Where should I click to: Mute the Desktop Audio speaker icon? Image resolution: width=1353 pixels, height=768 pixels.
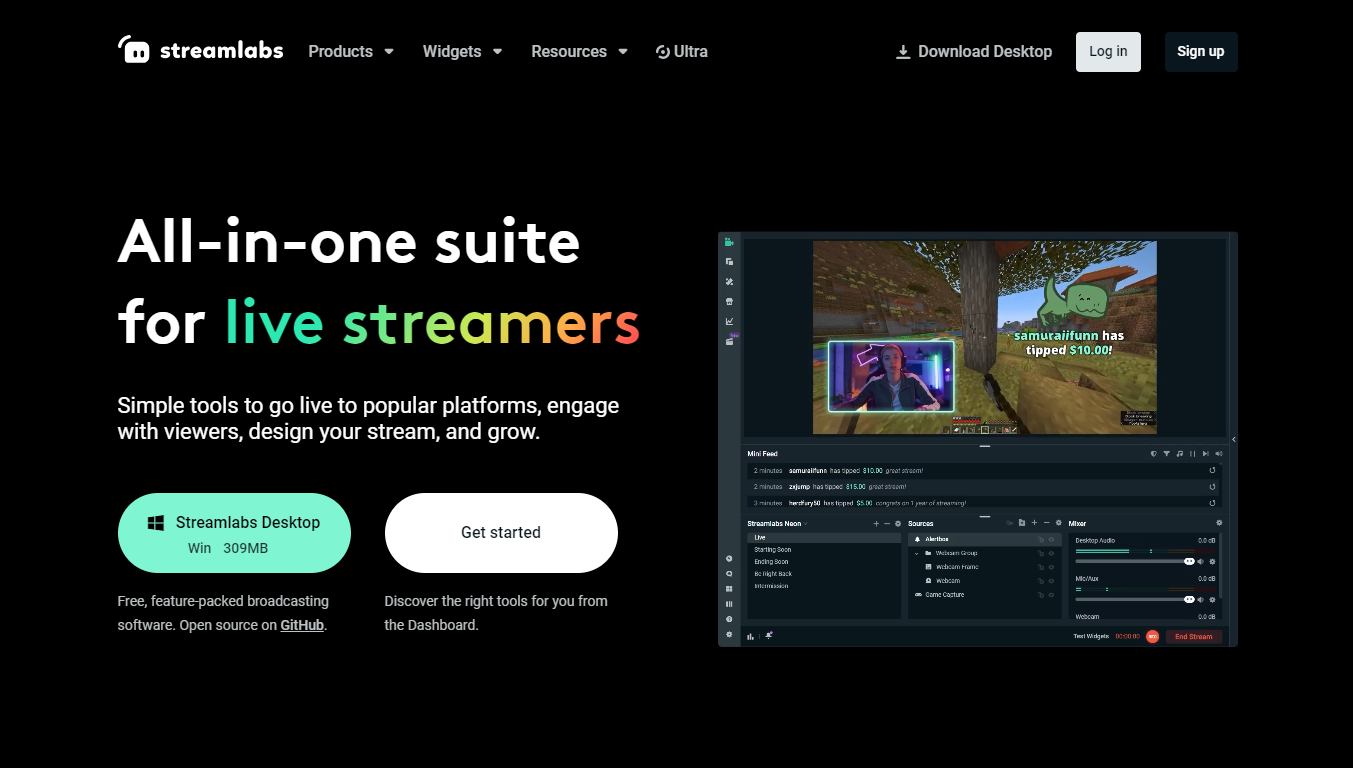1201,562
